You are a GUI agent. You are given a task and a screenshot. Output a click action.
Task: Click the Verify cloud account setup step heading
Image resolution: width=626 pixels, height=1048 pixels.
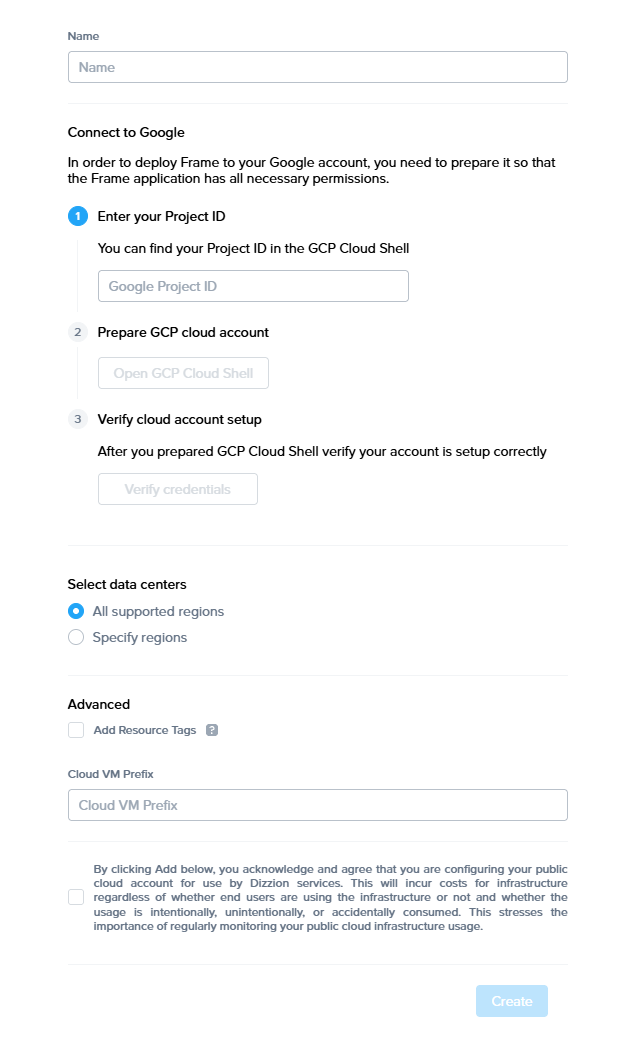click(x=179, y=419)
